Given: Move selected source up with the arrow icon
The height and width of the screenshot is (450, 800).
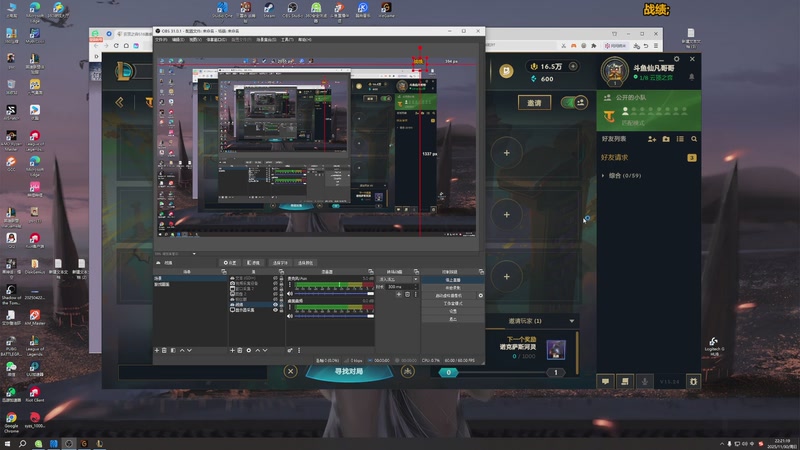Looking at the screenshot, I should click(258, 351).
